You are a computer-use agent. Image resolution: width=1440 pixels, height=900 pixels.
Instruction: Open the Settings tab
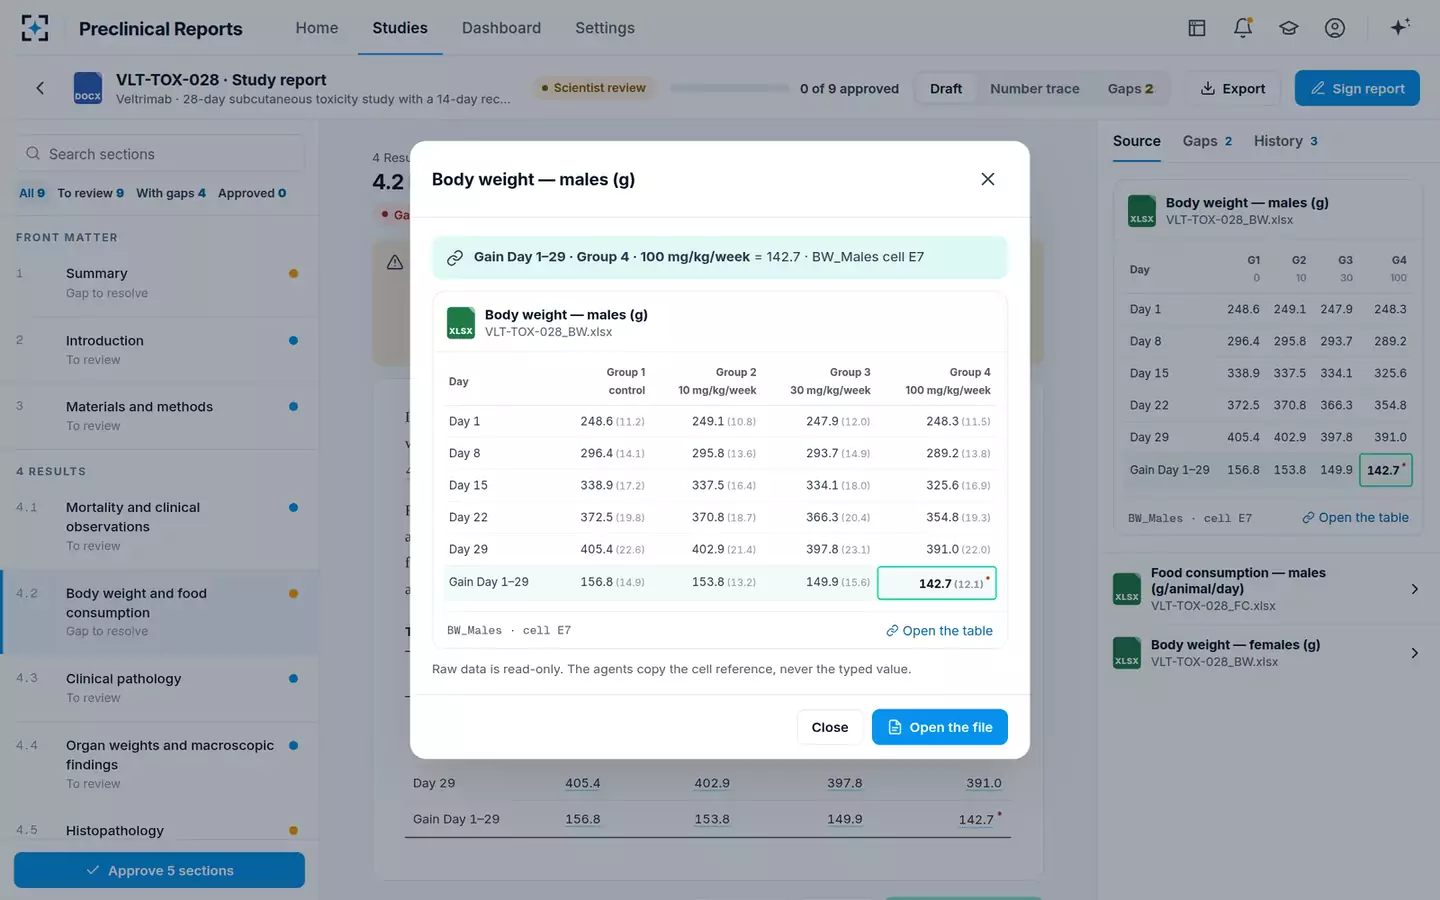[605, 28]
